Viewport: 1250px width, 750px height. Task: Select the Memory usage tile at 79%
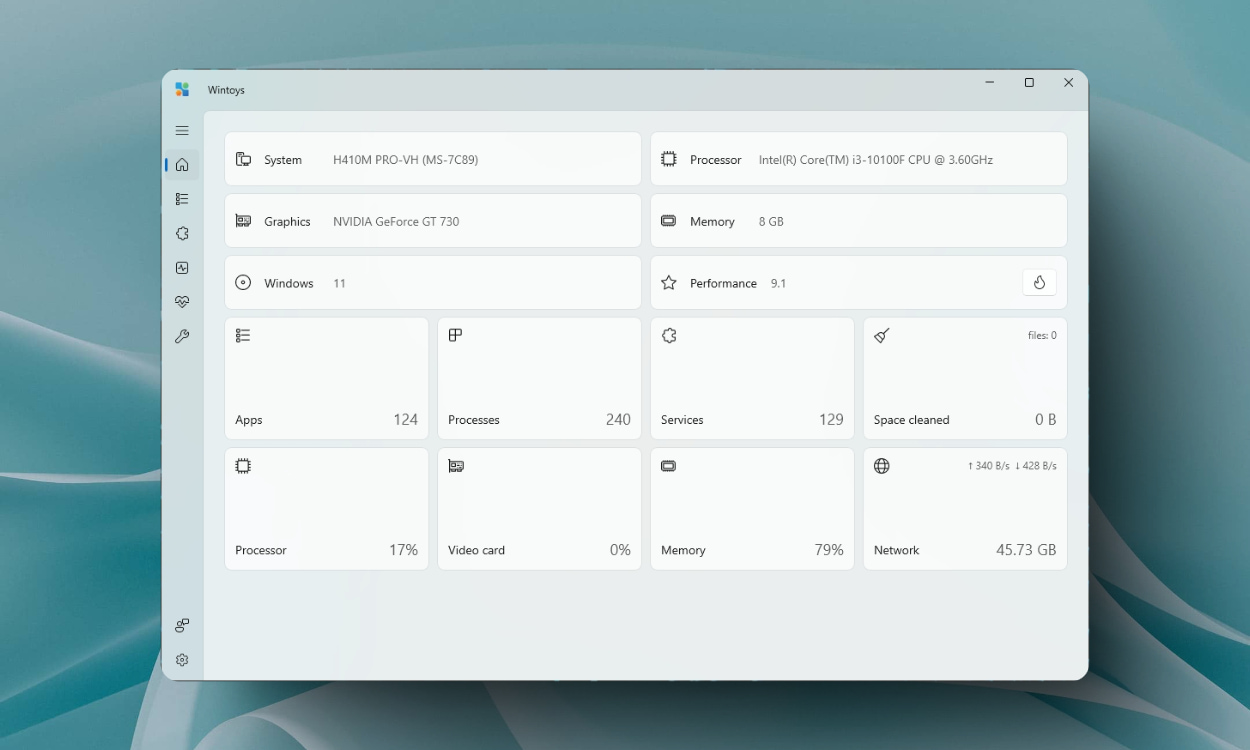[752, 509]
